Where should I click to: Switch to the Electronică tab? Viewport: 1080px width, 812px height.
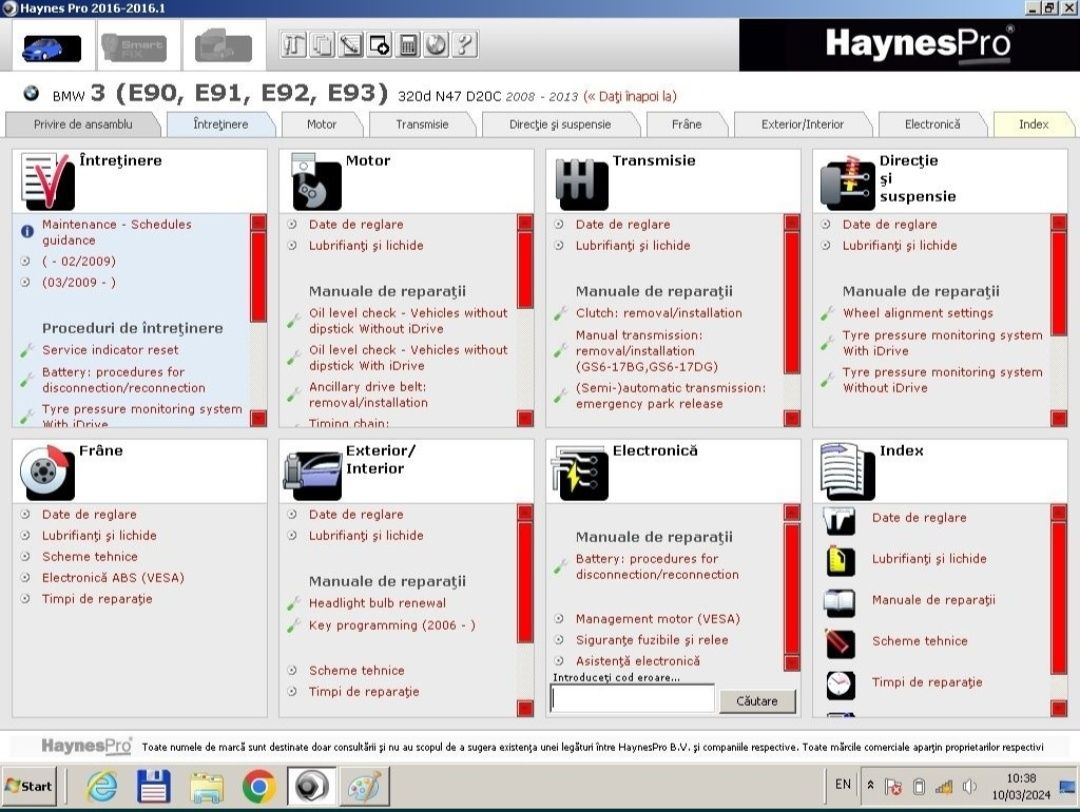933,125
